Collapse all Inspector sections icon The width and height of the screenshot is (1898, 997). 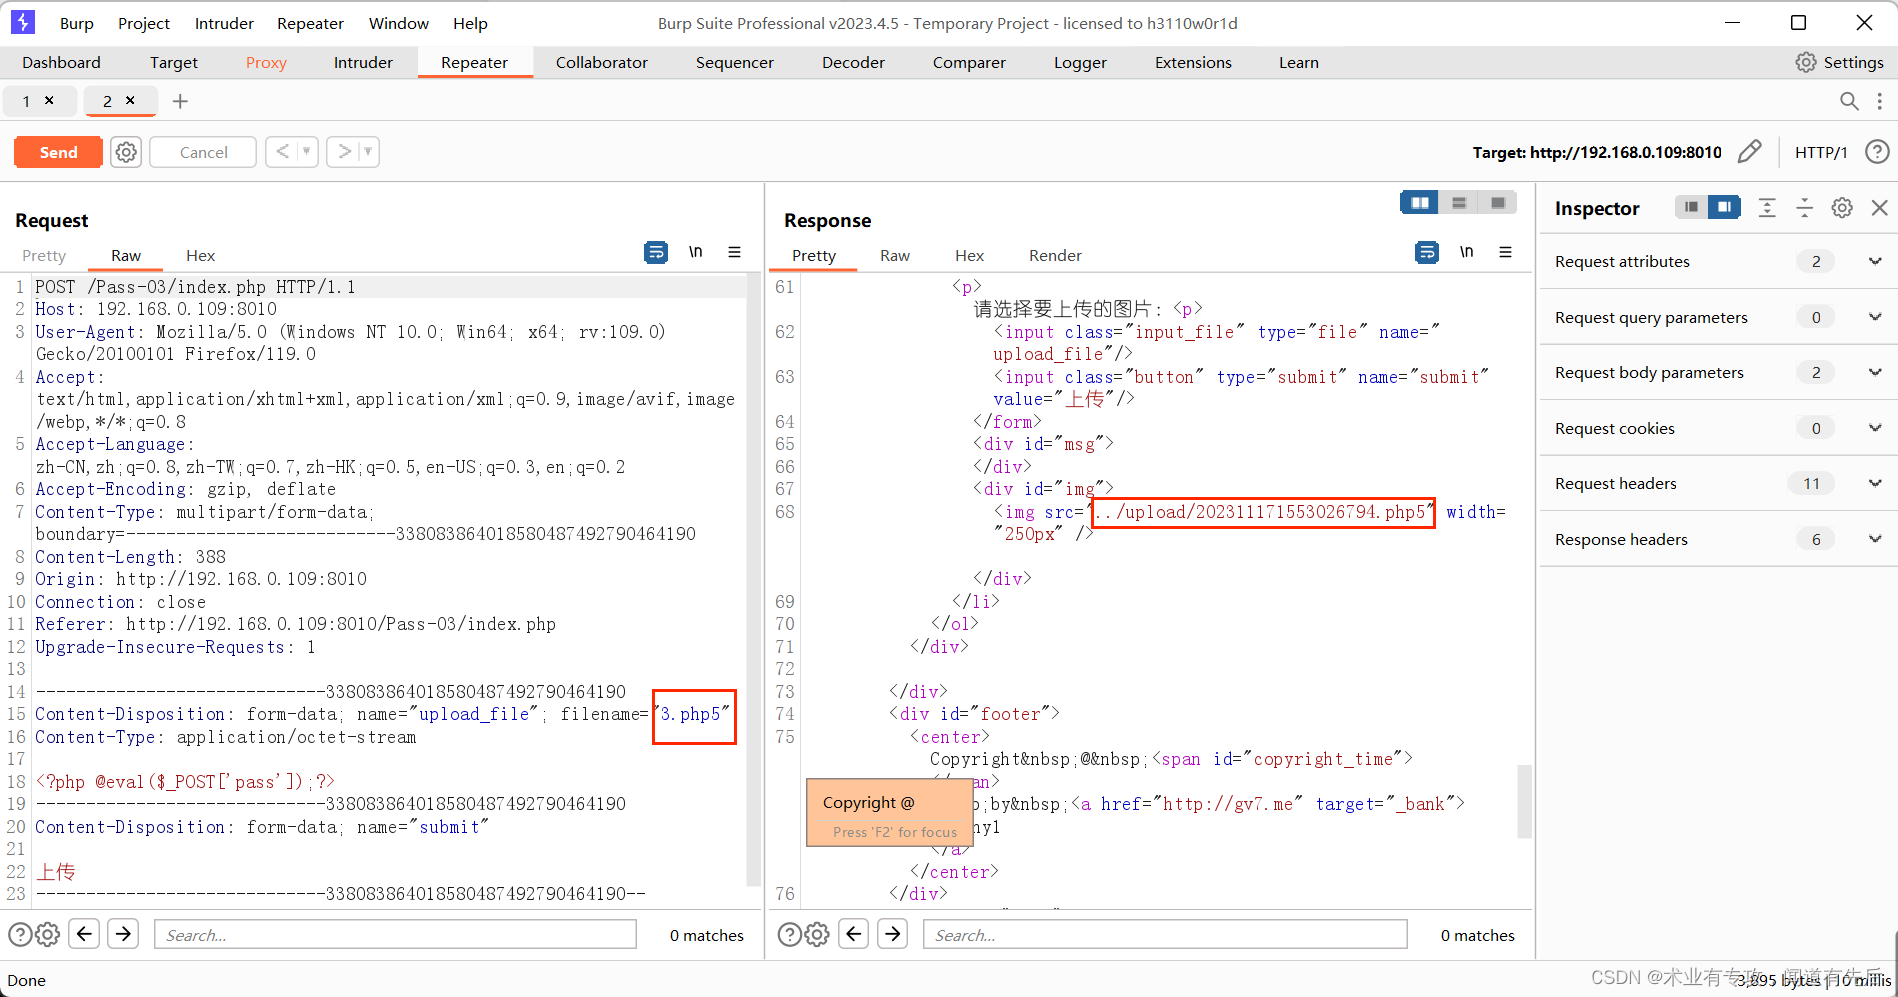tap(1804, 207)
